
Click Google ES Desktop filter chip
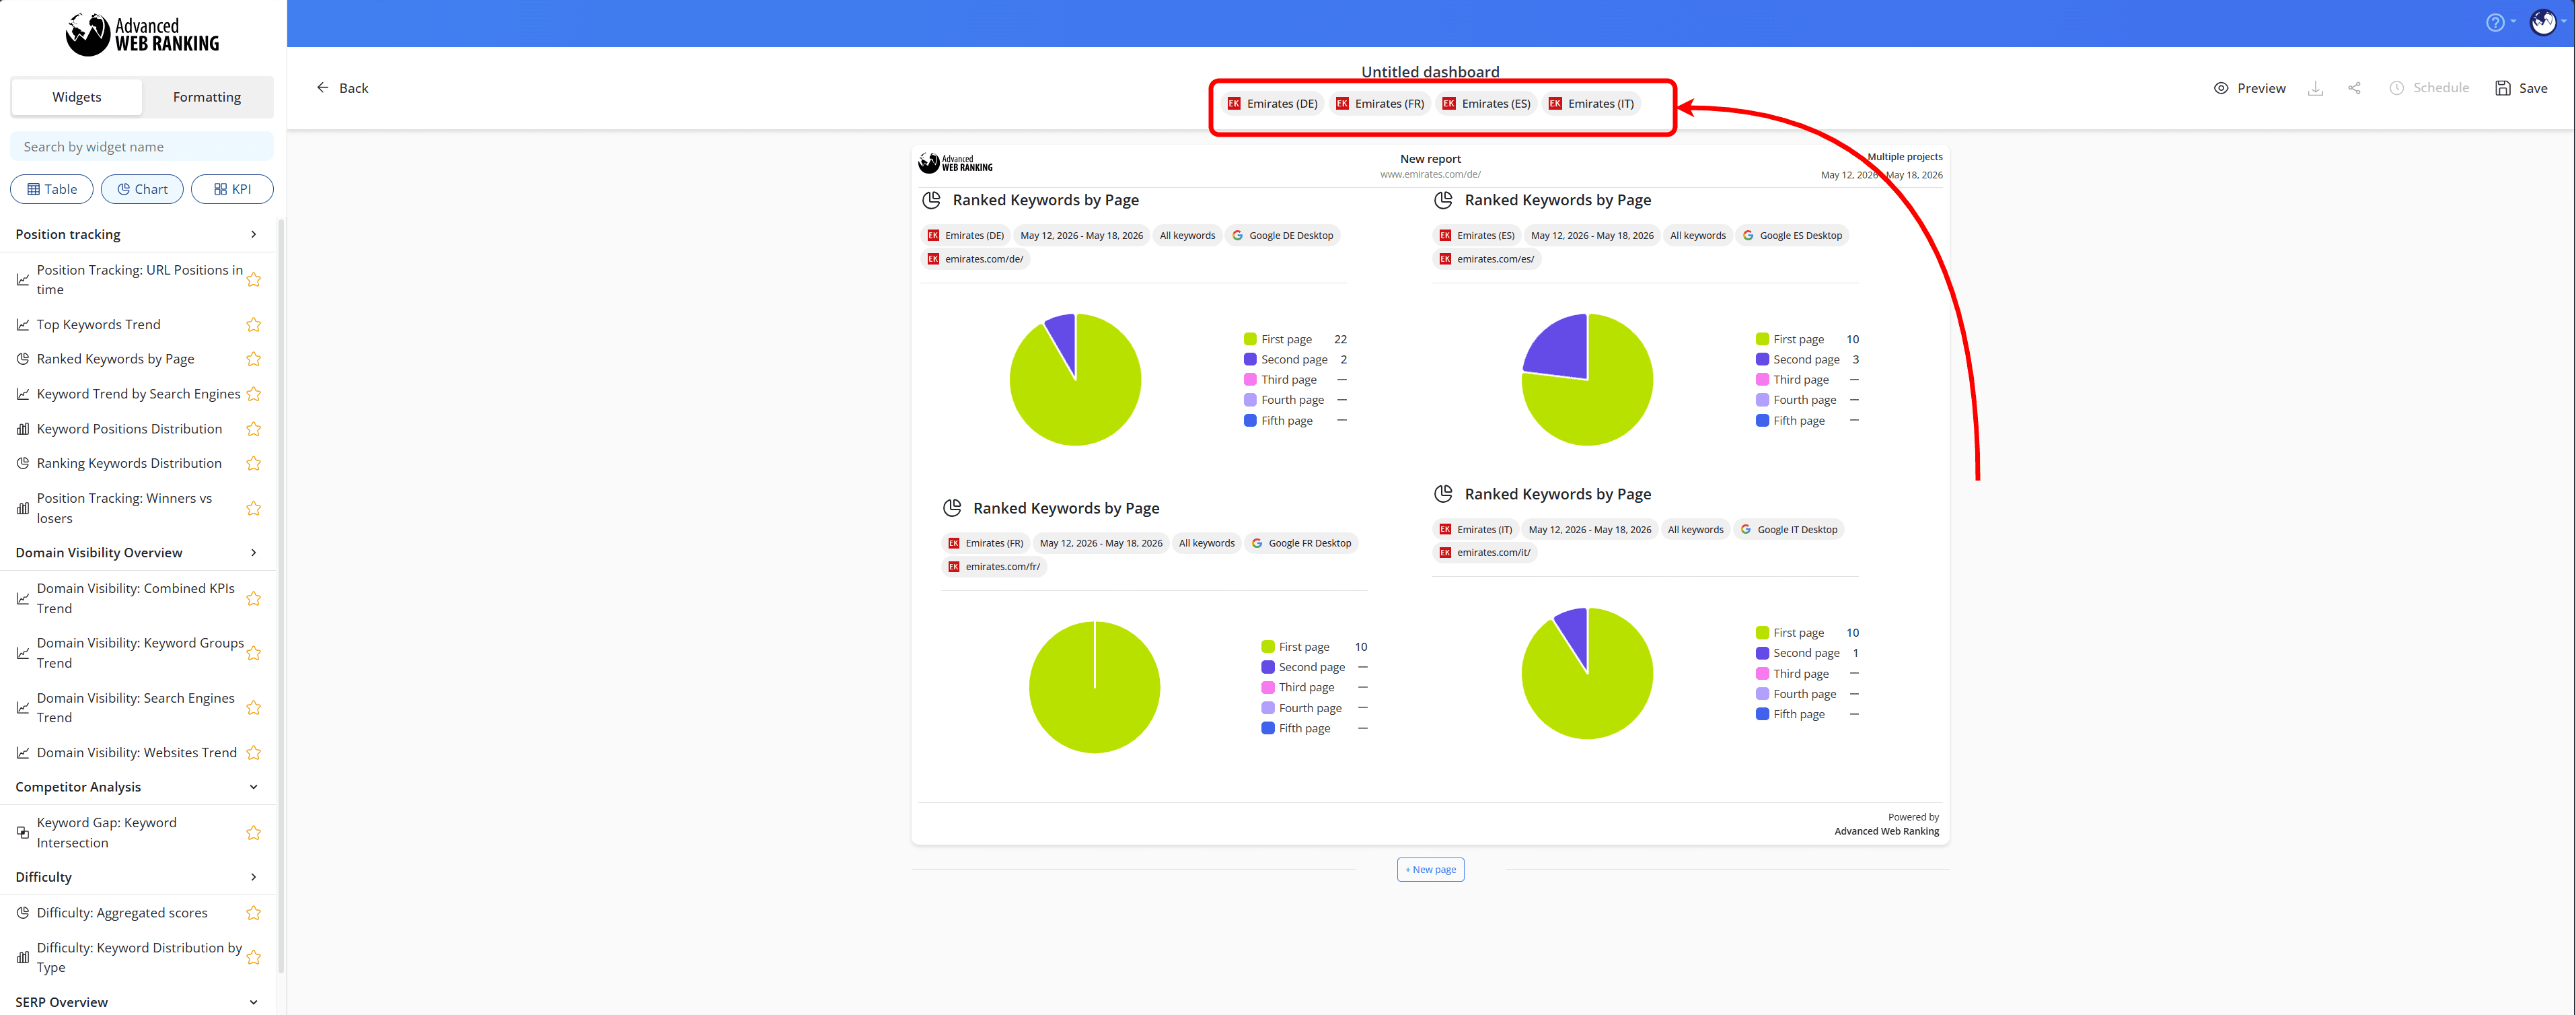(1792, 236)
